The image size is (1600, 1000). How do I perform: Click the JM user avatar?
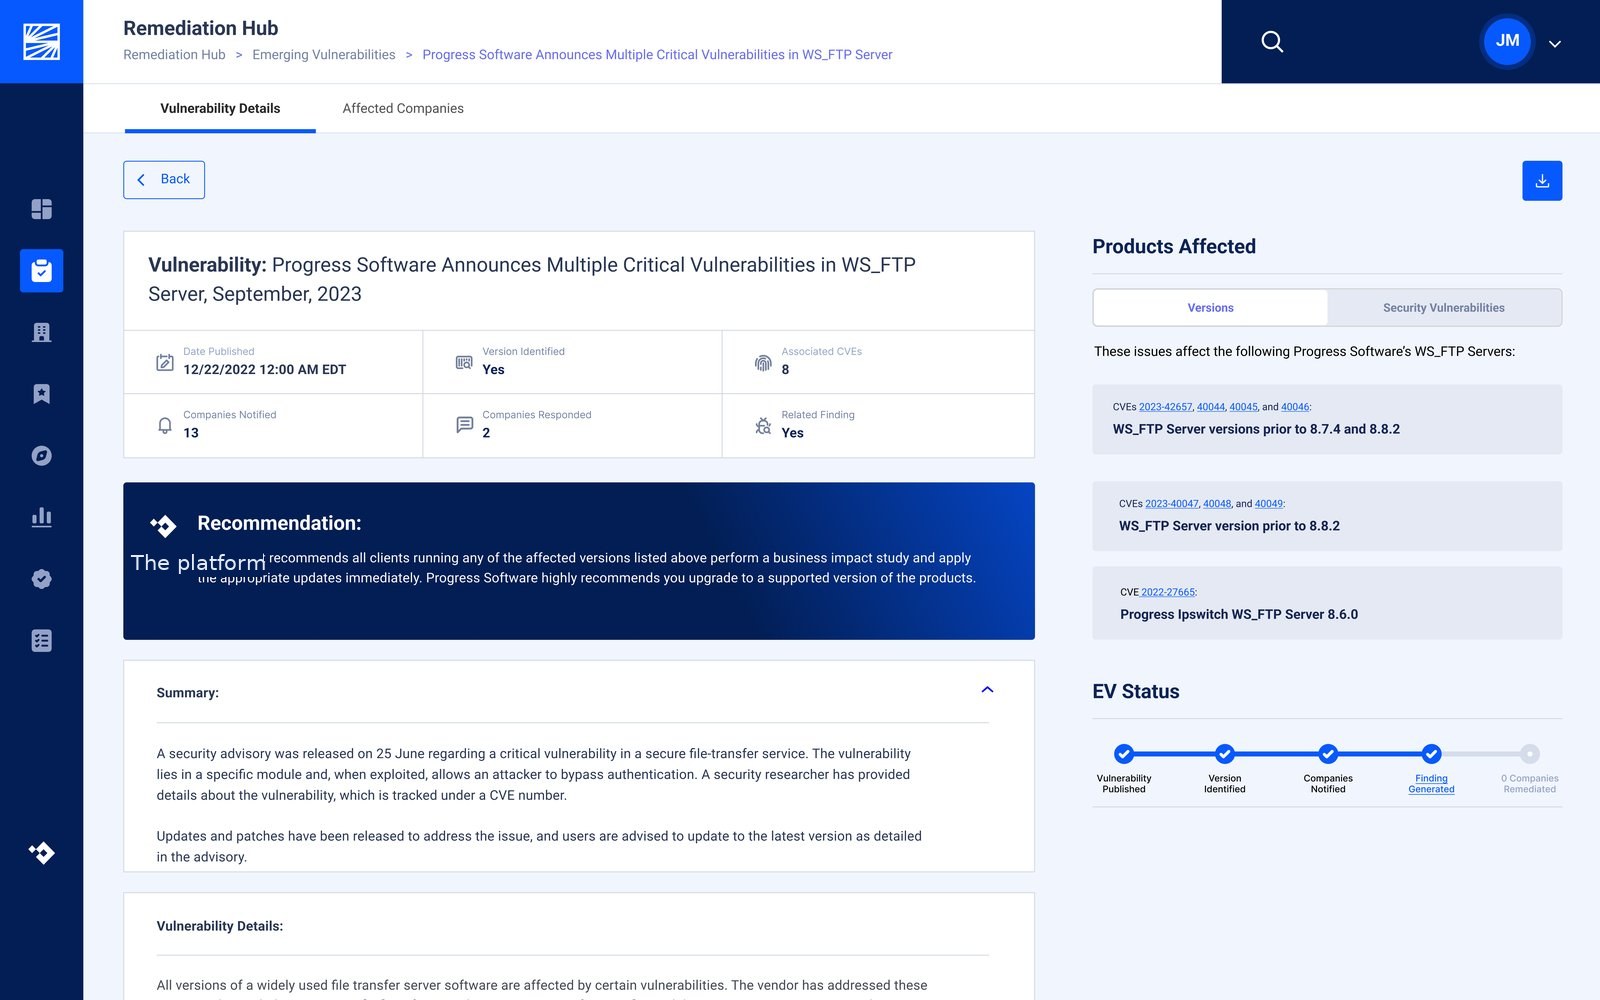pyautogui.click(x=1507, y=41)
